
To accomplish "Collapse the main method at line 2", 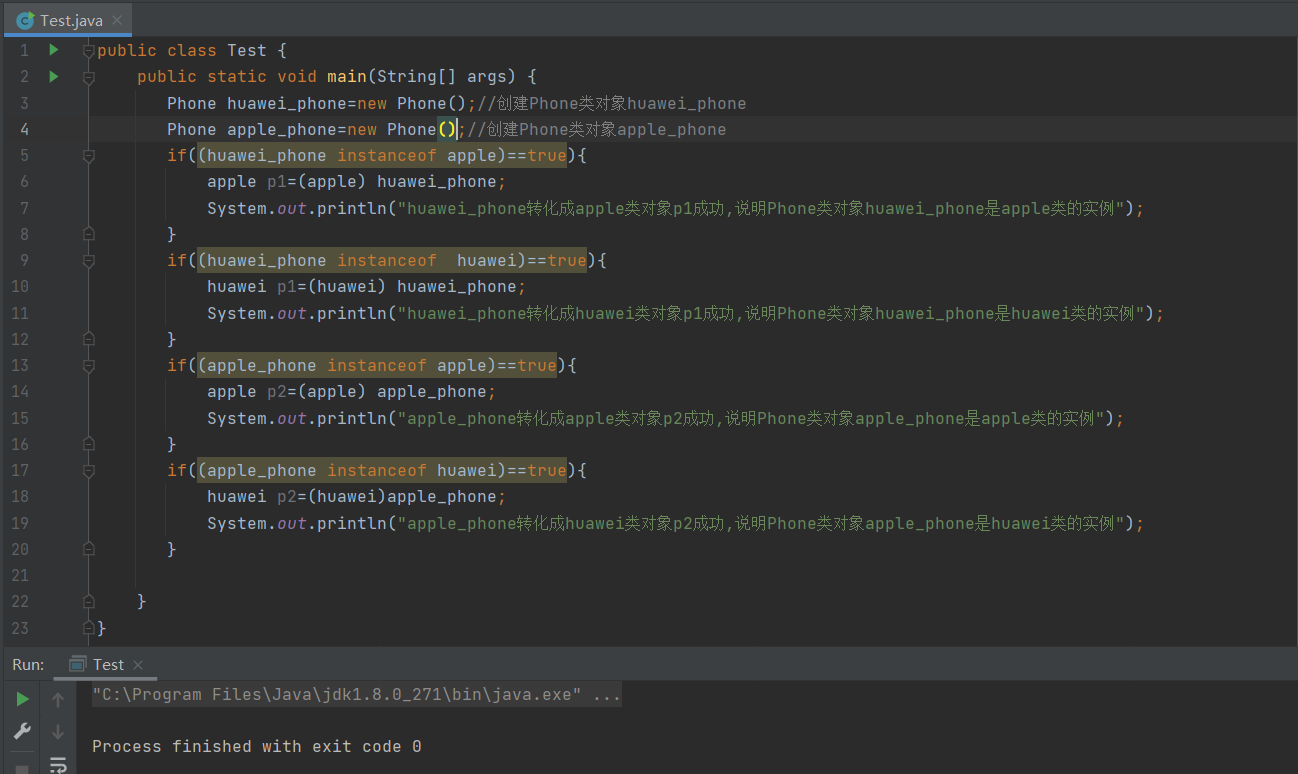I will pyautogui.click(x=89, y=76).
